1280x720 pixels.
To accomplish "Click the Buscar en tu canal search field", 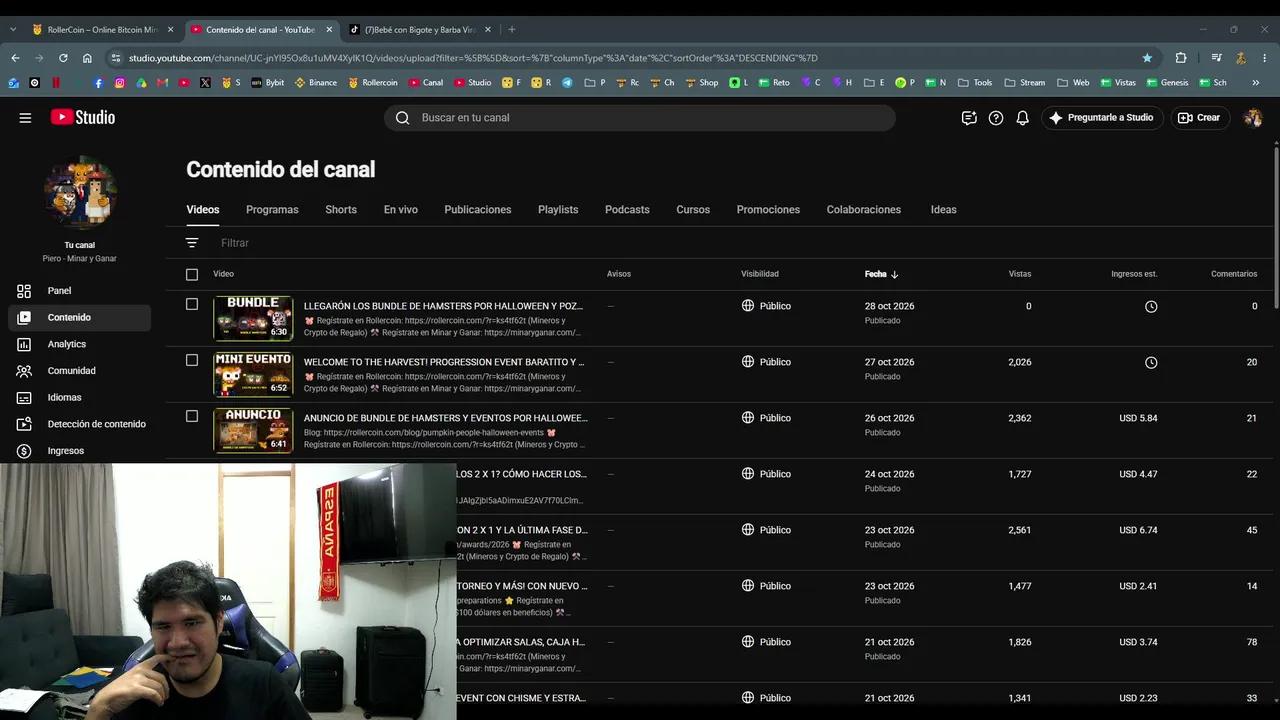I will pos(640,118).
